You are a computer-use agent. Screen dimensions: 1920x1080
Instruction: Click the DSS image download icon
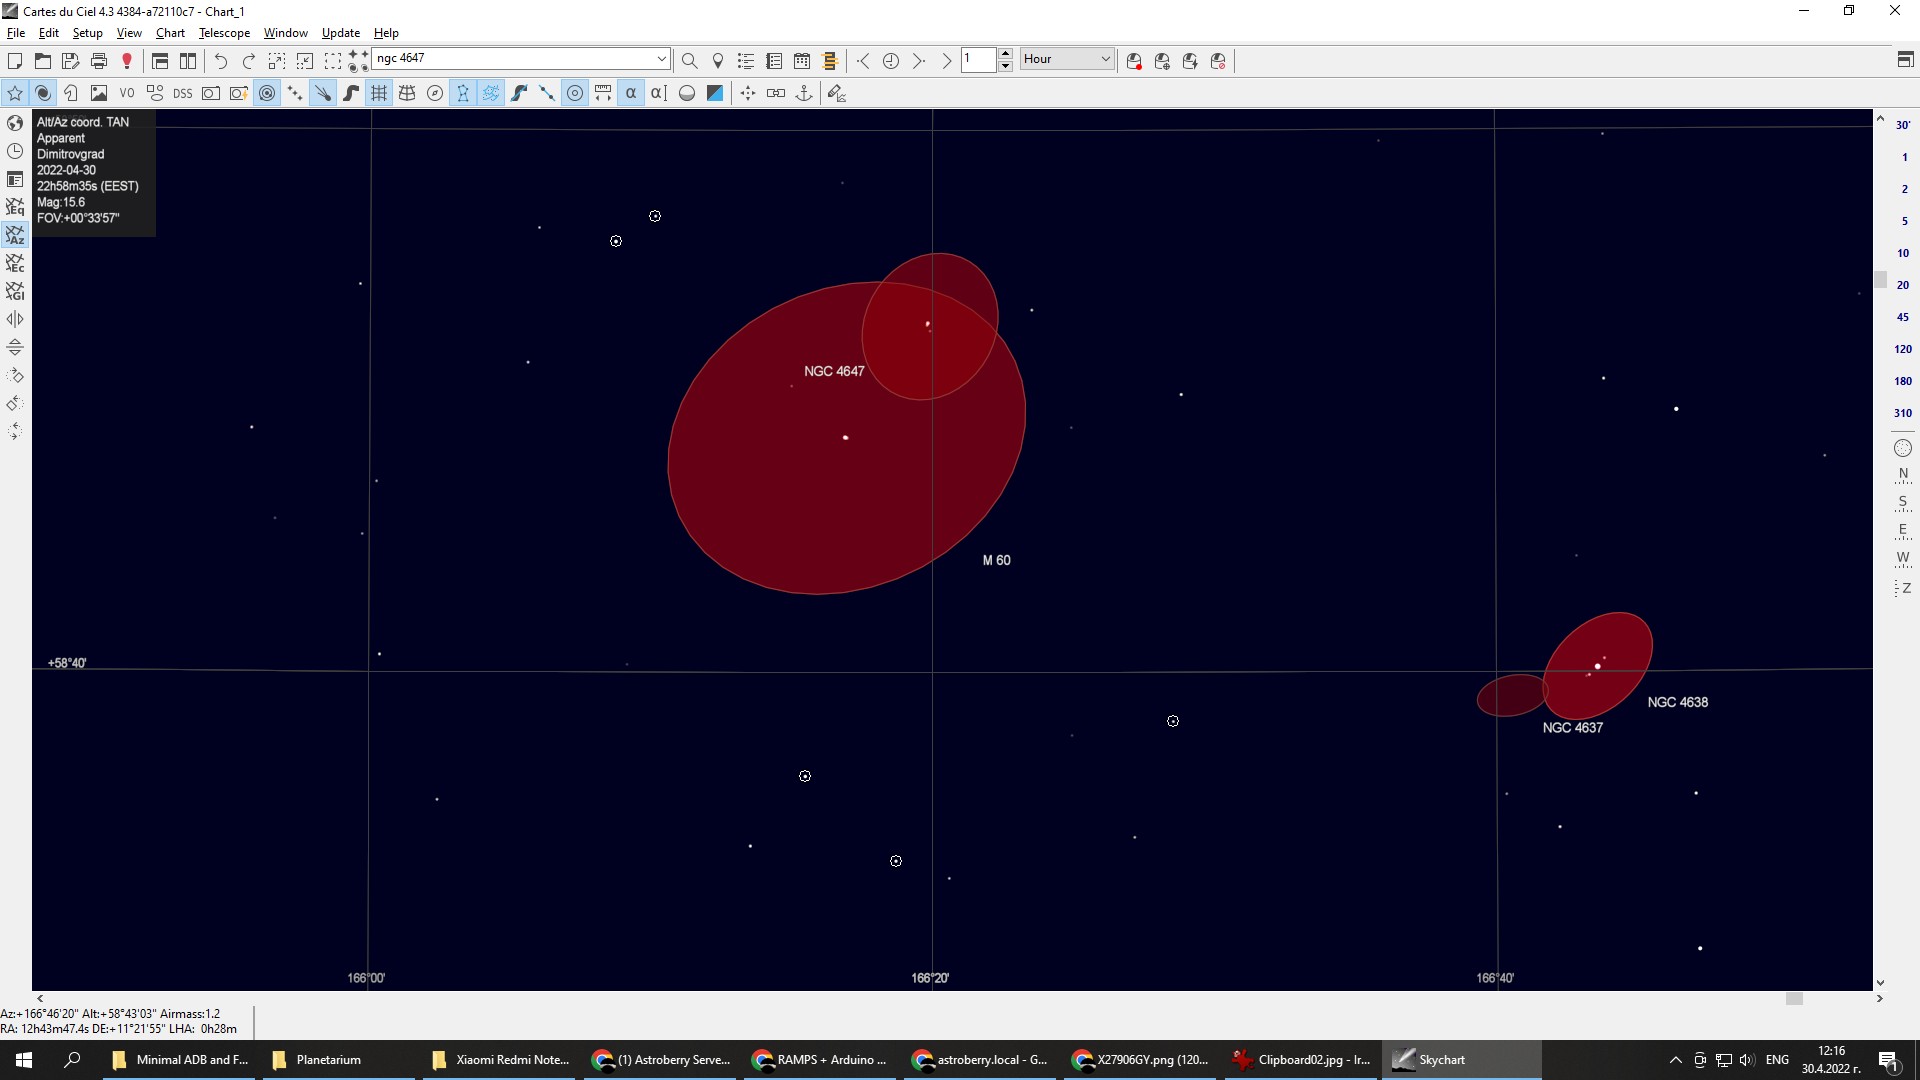182,93
